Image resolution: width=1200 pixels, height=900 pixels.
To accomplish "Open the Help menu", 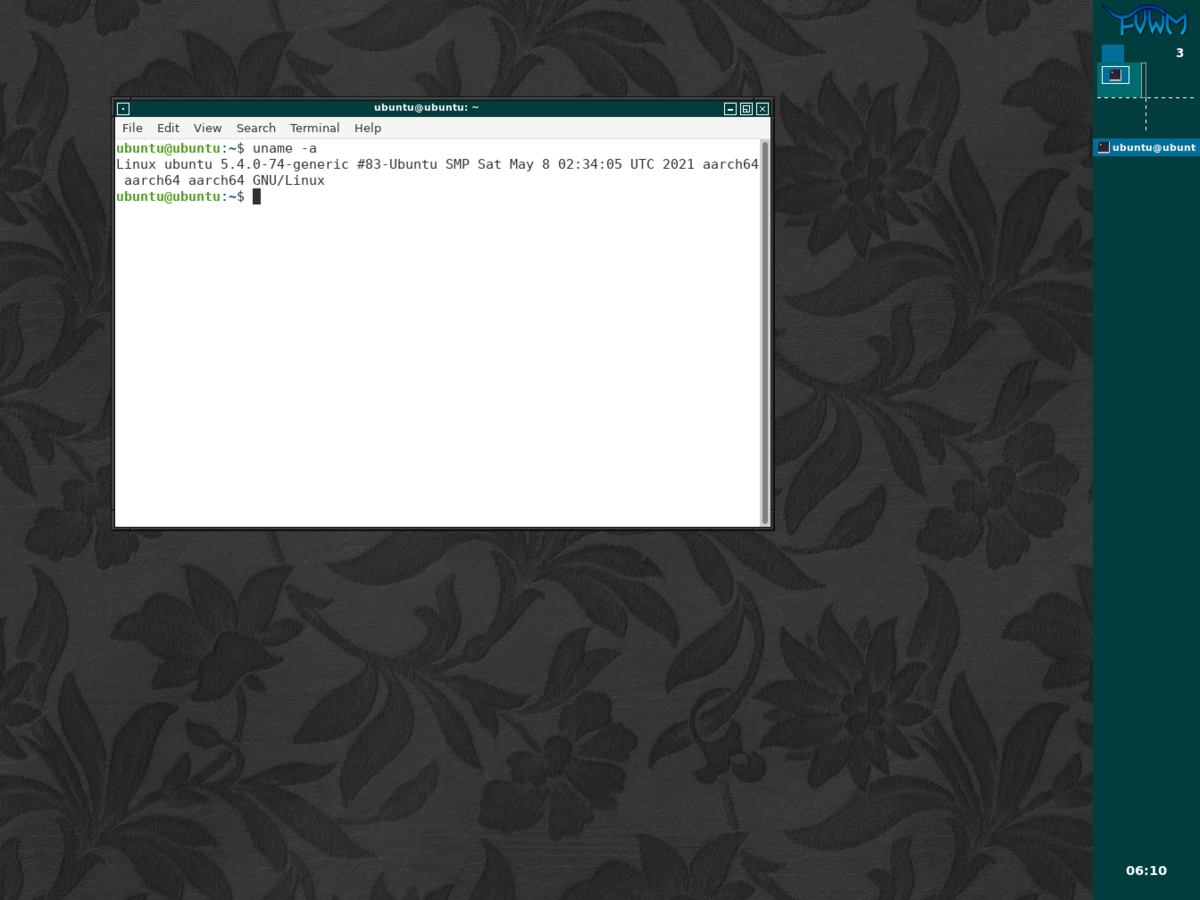I will [x=367, y=128].
